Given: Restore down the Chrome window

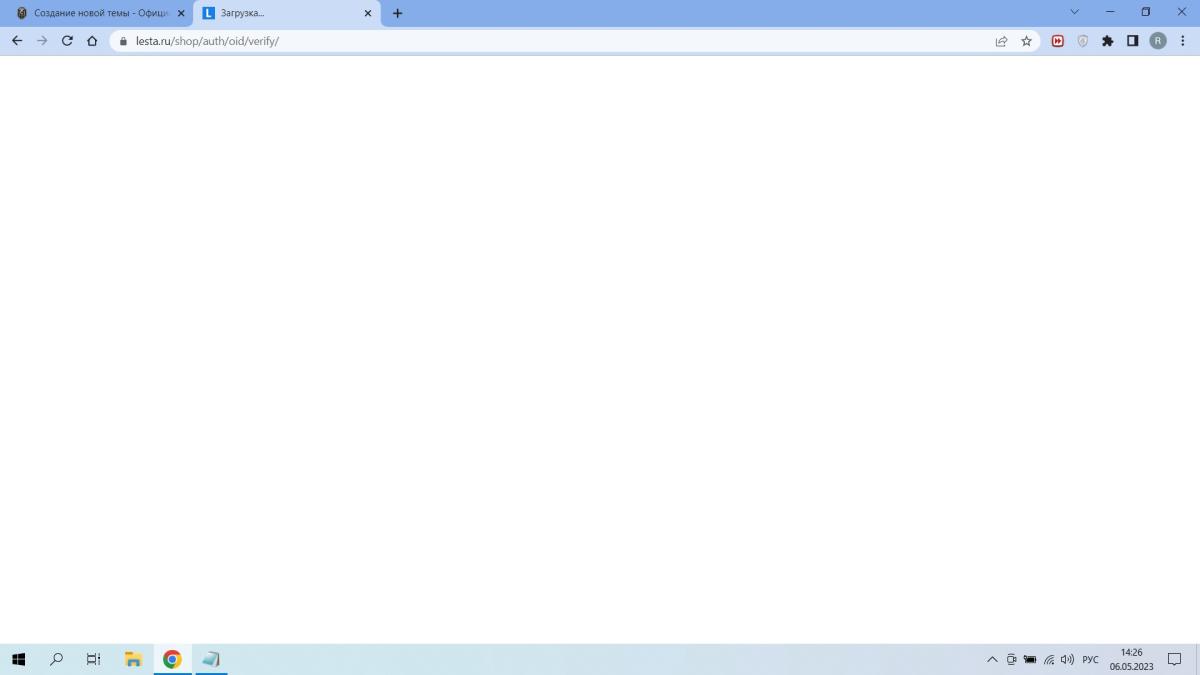Looking at the screenshot, I should tap(1146, 12).
